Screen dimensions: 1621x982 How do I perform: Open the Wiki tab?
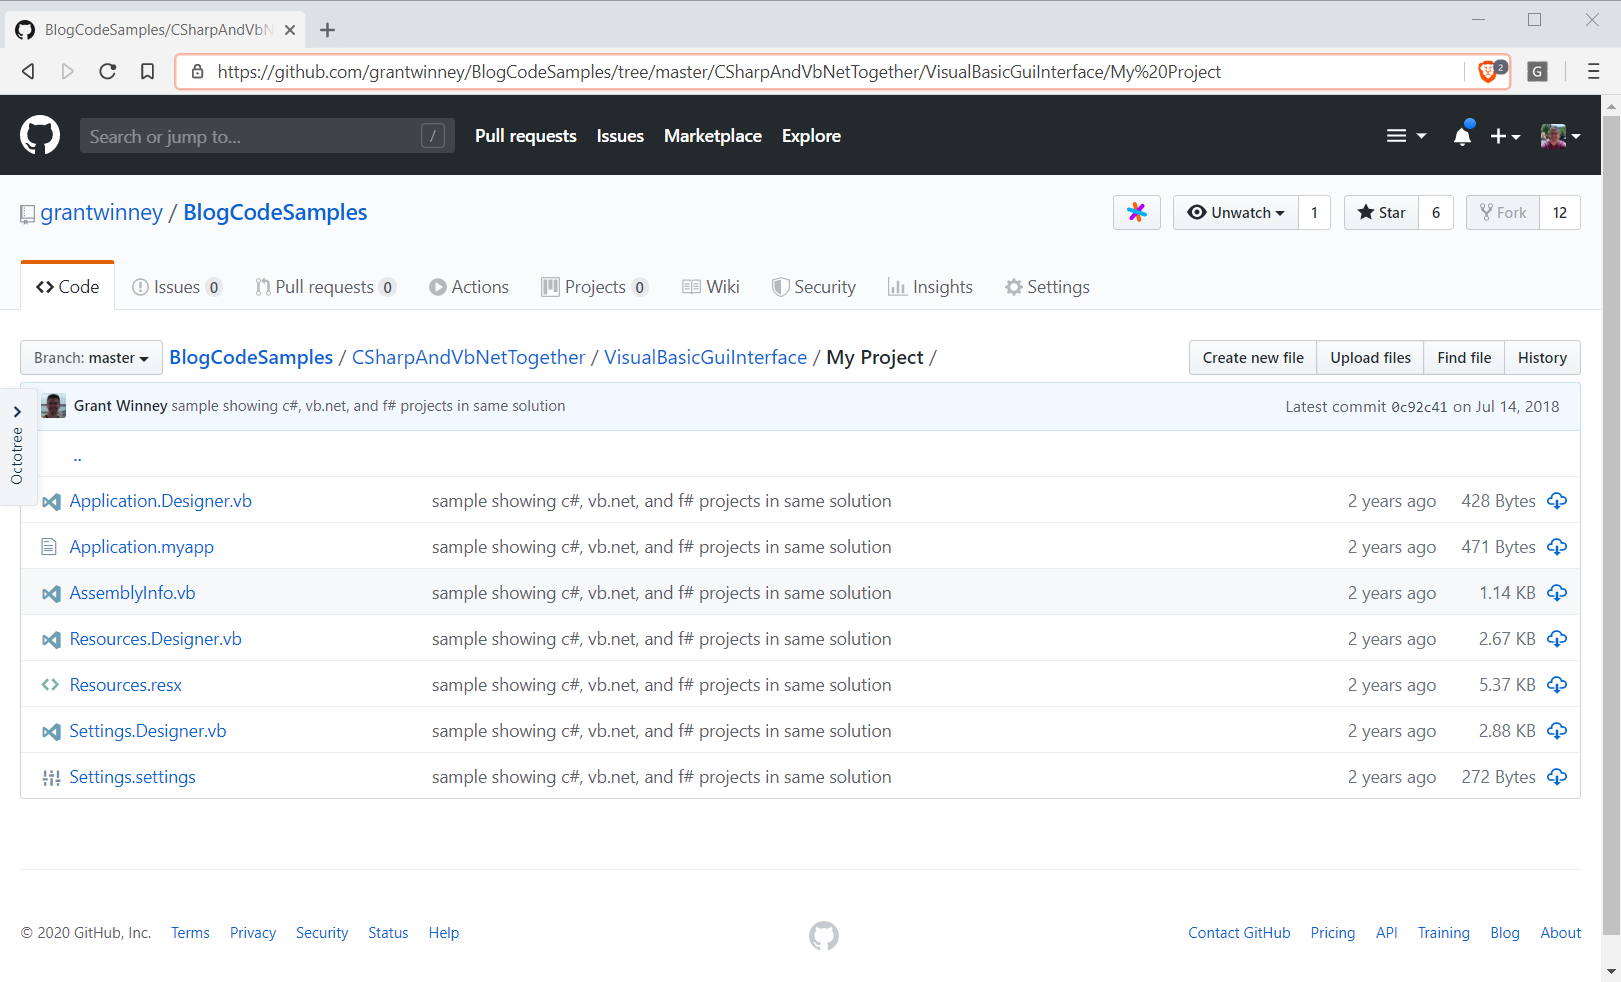click(711, 287)
